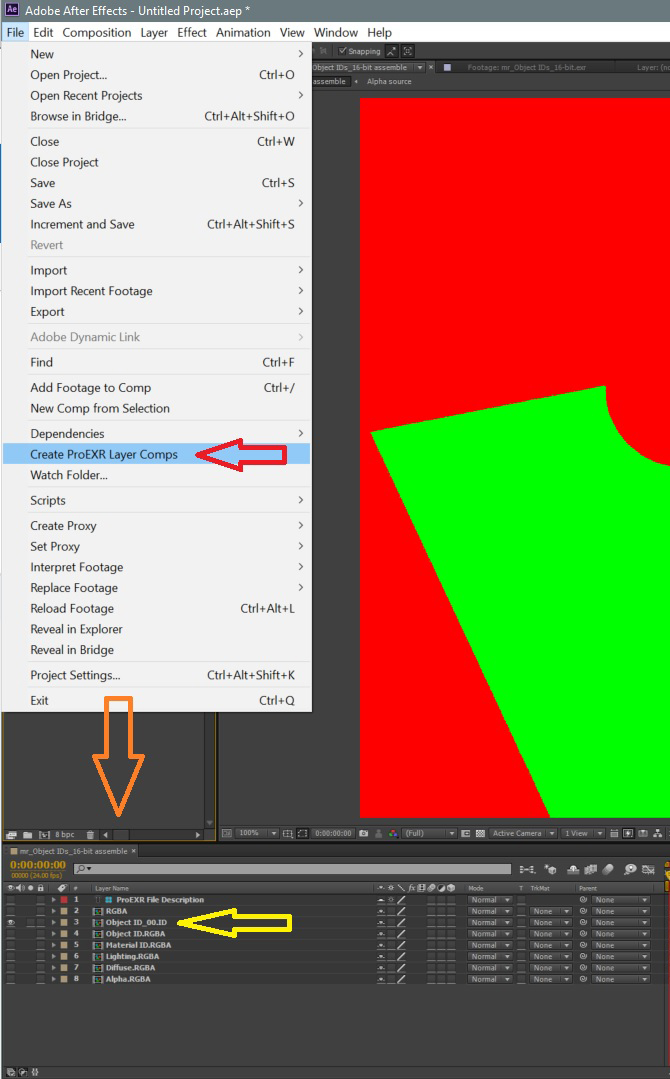Expand the Object ID_00.ID layer properties
The height and width of the screenshot is (1079, 670).
click(x=54, y=922)
